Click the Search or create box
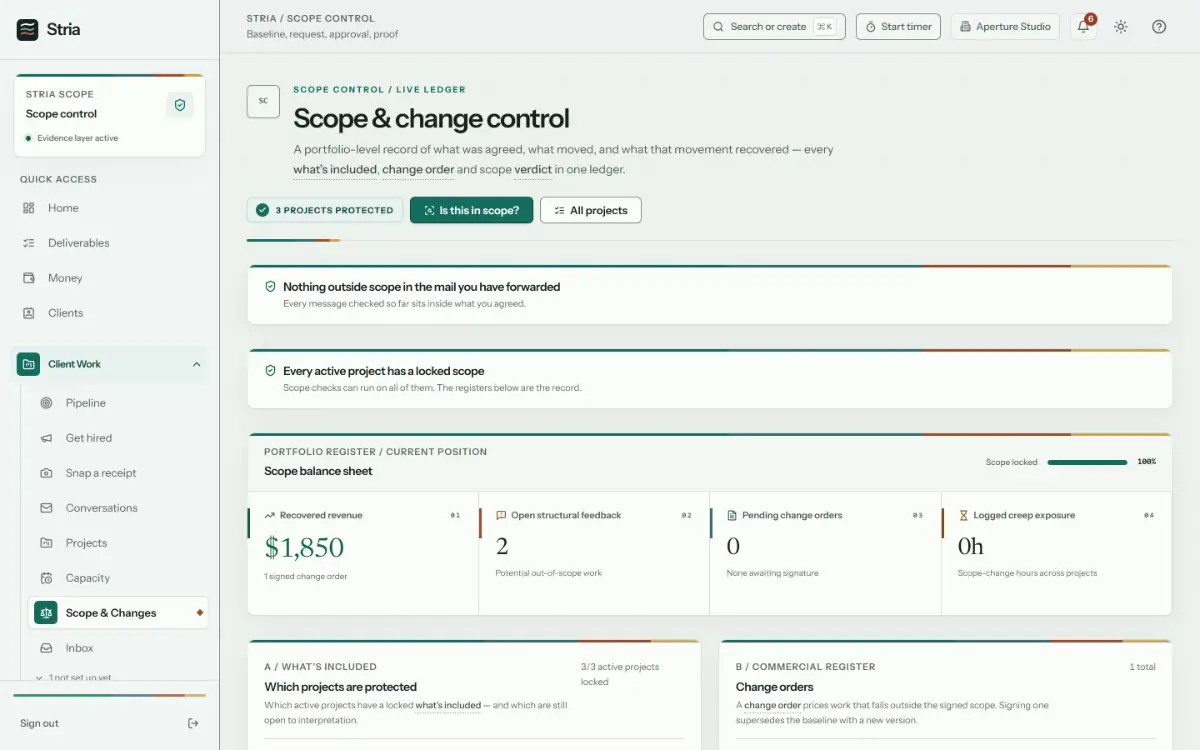 coord(774,27)
